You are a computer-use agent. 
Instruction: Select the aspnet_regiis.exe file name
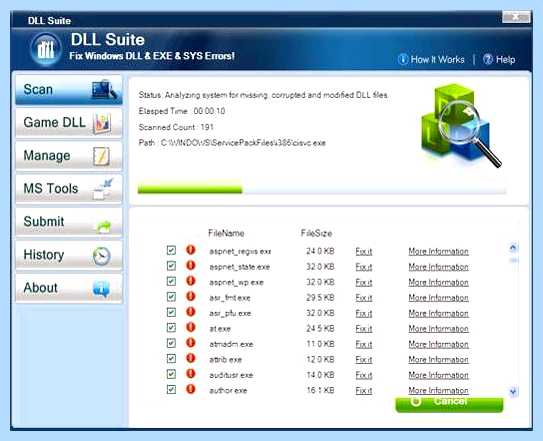pyautogui.click(x=240, y=251)
